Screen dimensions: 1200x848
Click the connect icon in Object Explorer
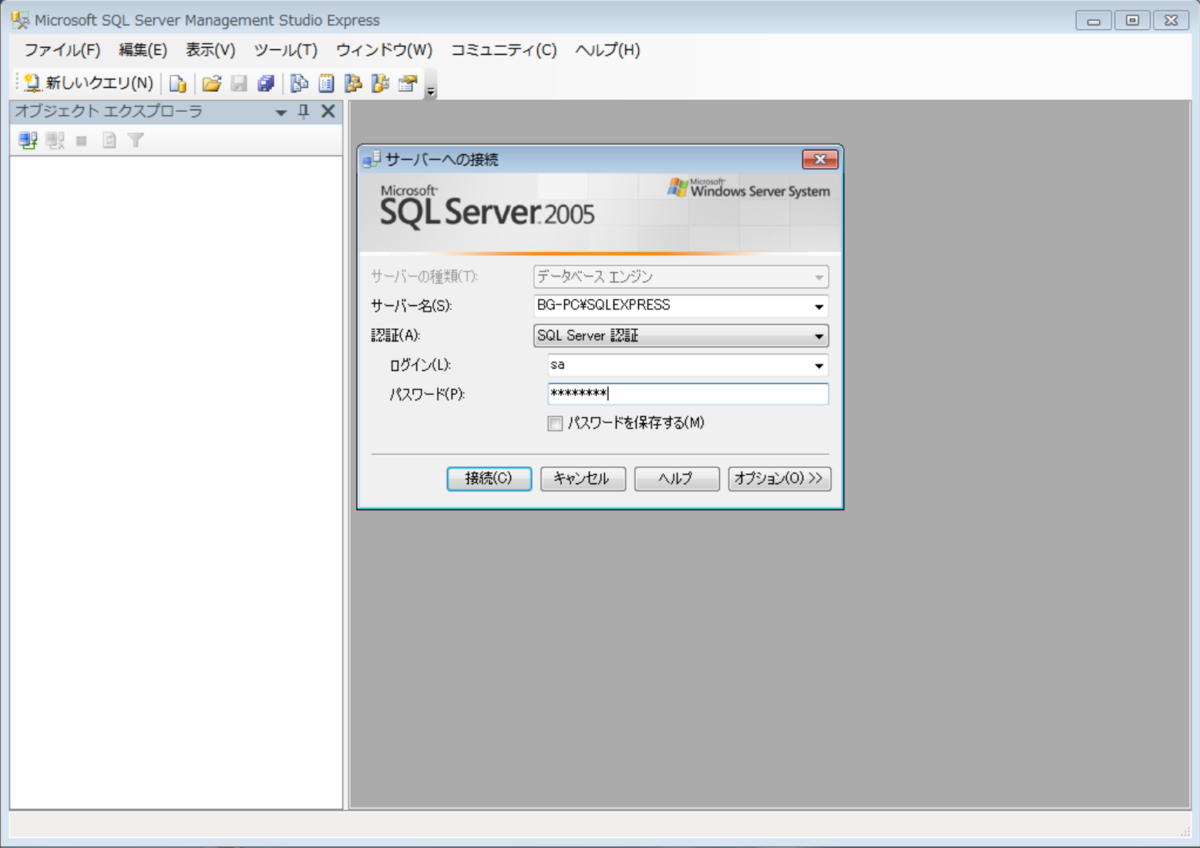(28, 141)
